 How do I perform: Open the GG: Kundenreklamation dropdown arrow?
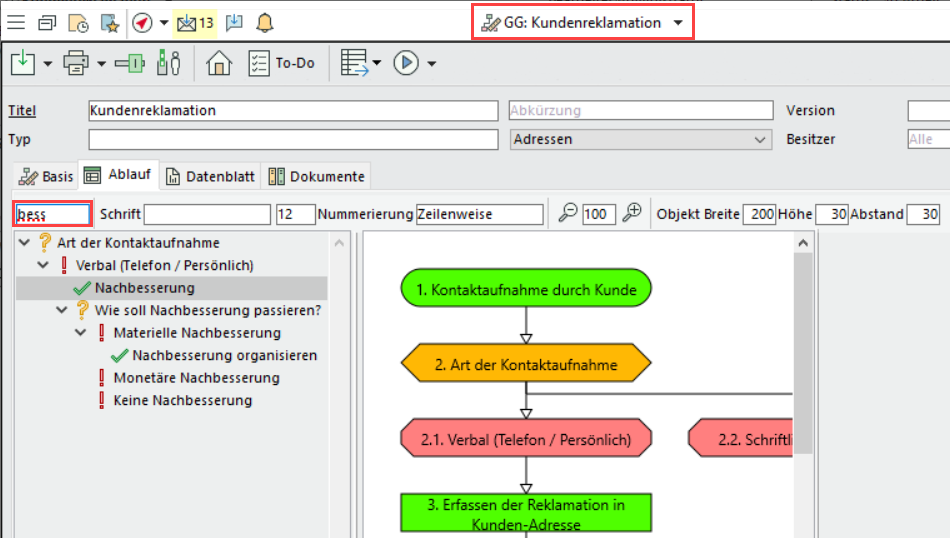pyautogui.click(x=679, y=23)
